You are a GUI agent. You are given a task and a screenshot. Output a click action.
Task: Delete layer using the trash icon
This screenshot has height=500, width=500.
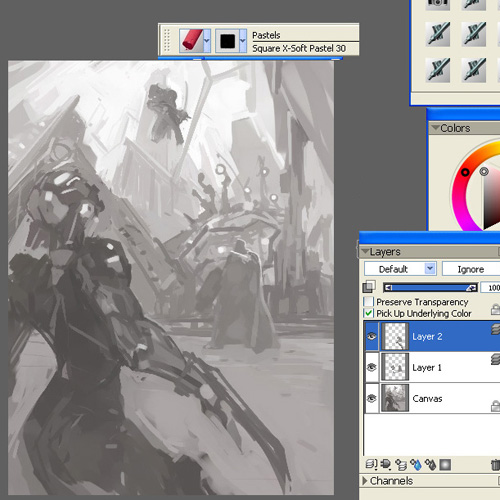496,464
